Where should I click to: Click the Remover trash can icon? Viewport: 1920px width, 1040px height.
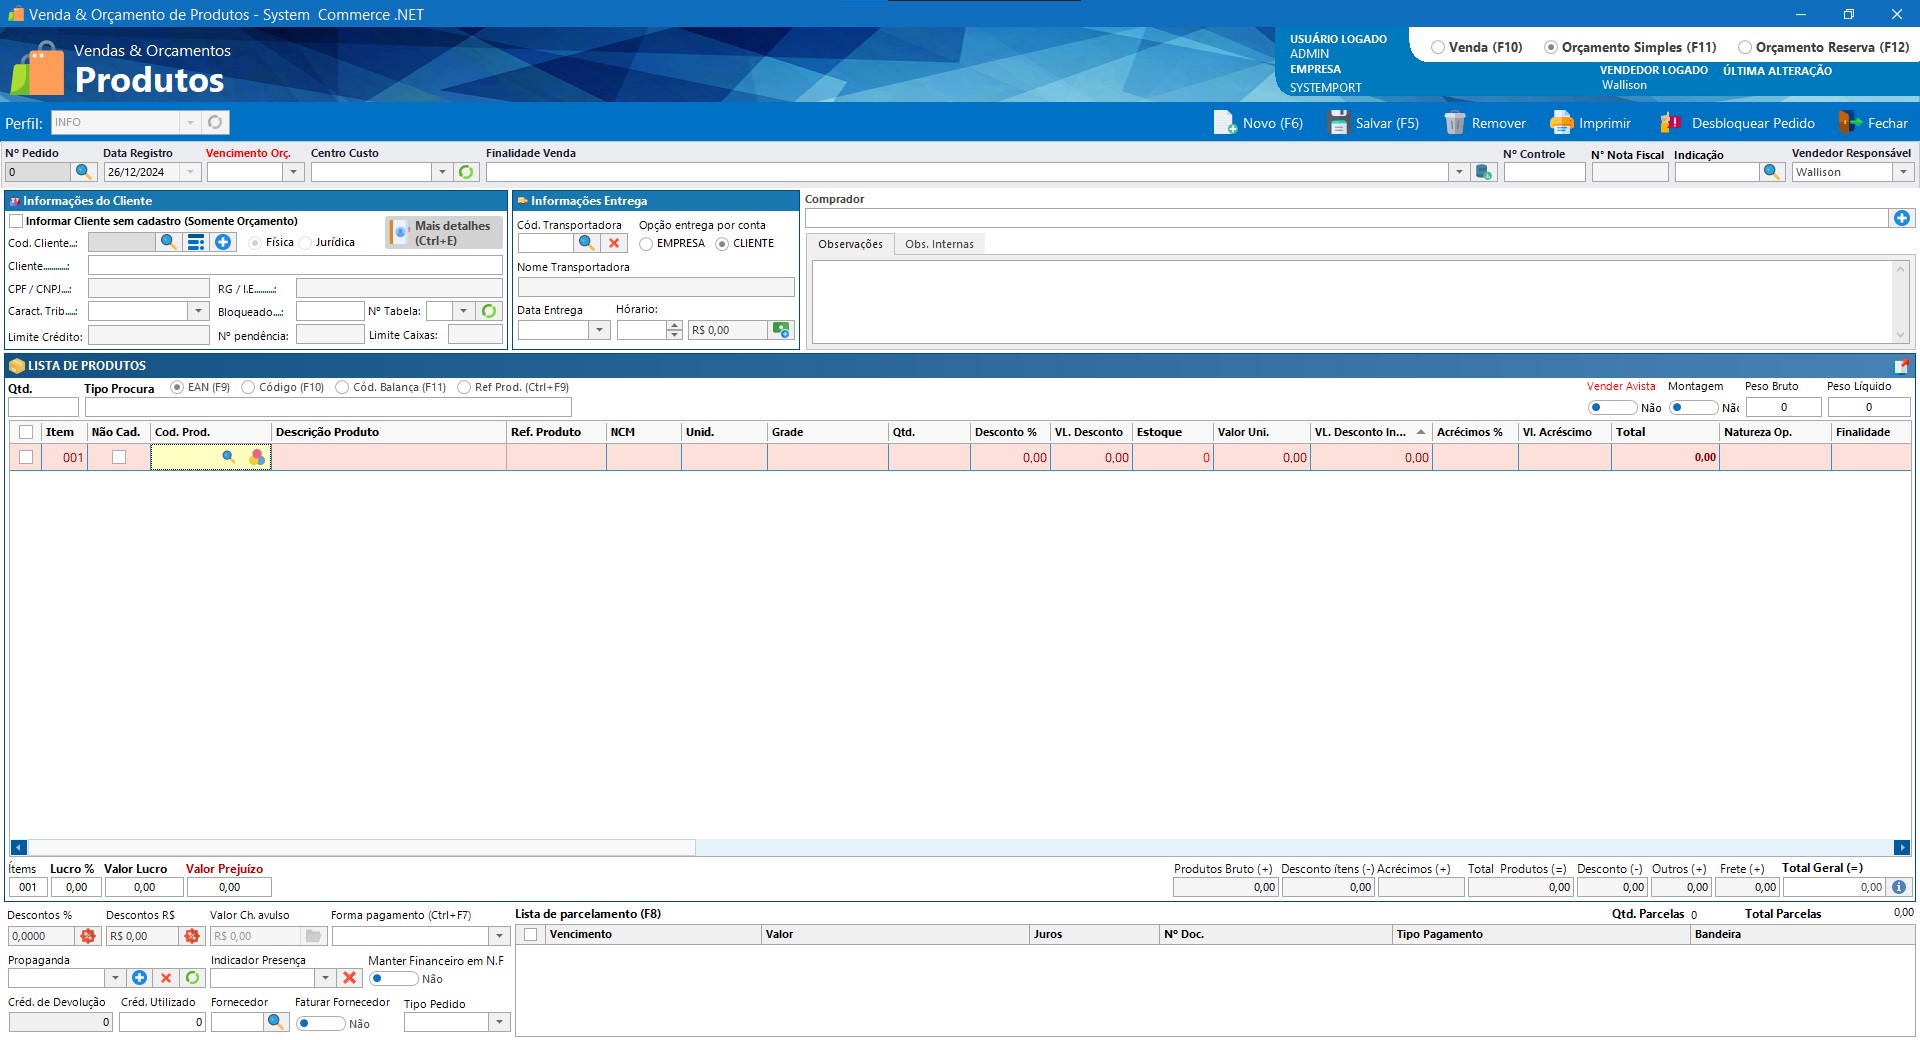tap(1455, 123)
